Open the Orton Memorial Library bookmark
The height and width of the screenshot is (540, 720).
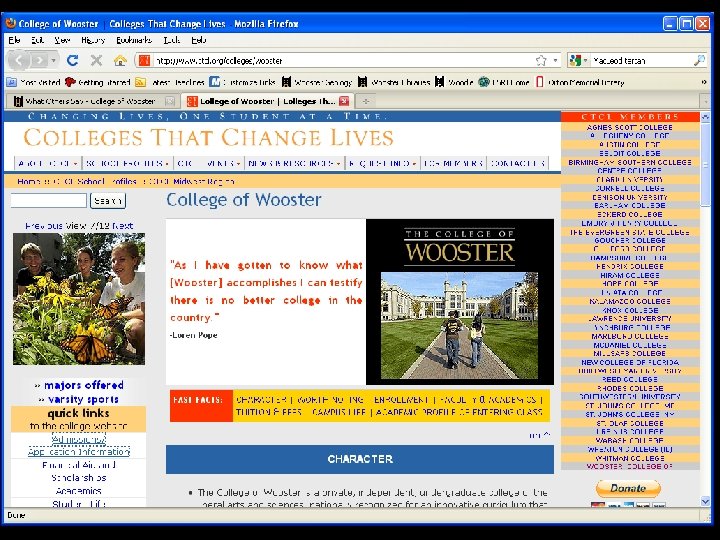pyautogui.click(x=580, y=82)
